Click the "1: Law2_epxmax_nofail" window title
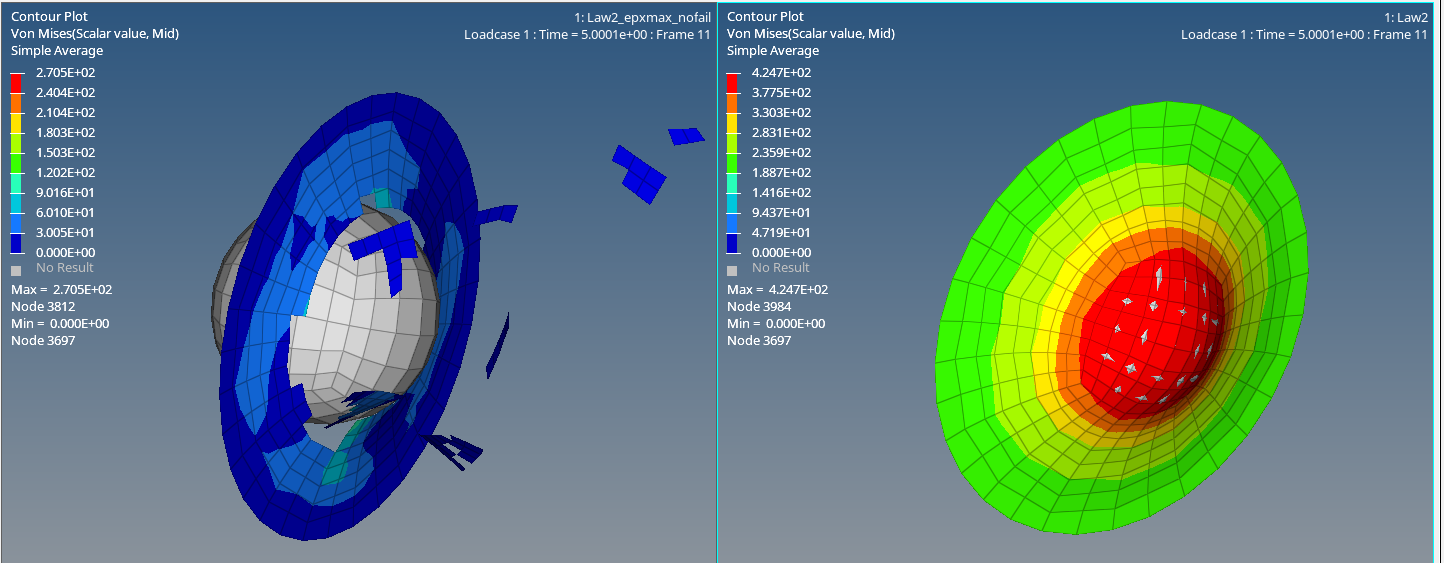The height and width of the screenshot is (563, 1444). click(642, 17)
